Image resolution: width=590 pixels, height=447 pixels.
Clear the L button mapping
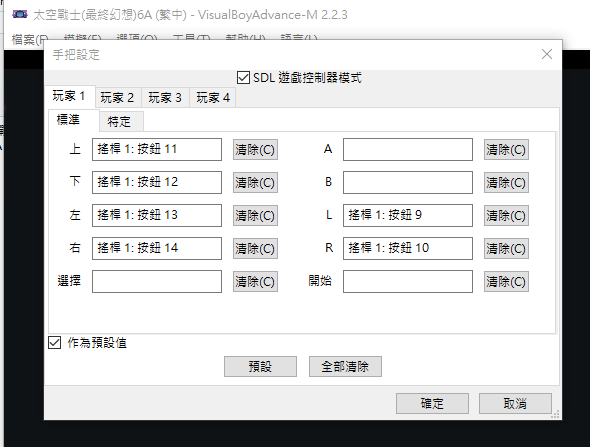506,216
